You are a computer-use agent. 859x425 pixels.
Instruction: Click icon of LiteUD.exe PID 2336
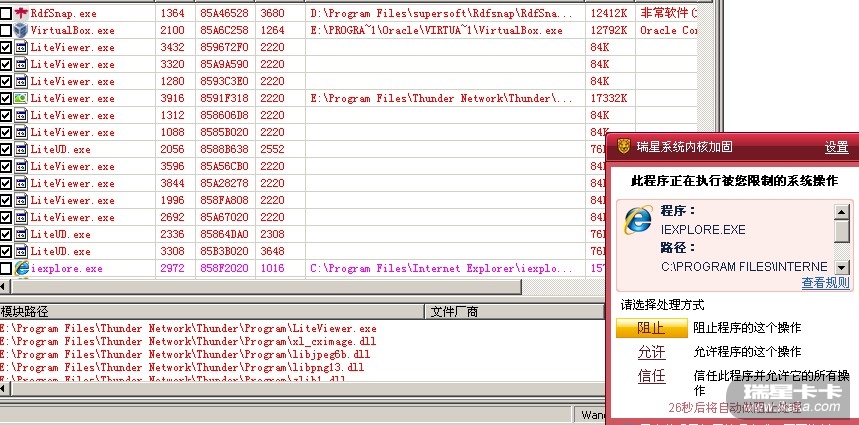click(x=21, y=234)
